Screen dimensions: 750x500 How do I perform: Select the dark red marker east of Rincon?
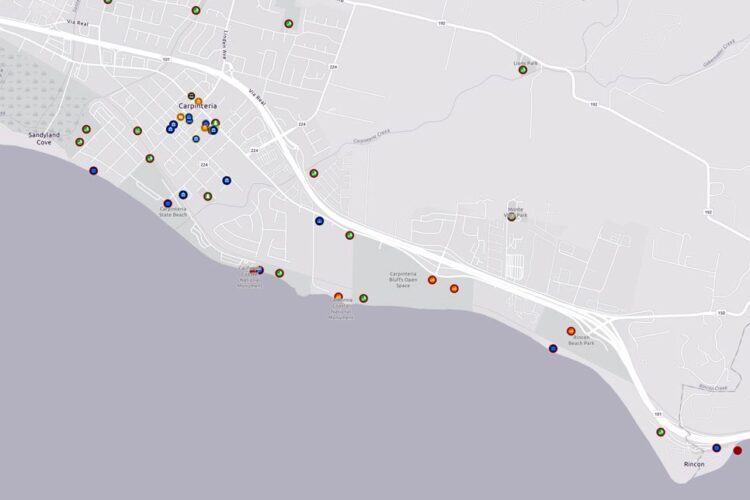(x=738, y=450)
